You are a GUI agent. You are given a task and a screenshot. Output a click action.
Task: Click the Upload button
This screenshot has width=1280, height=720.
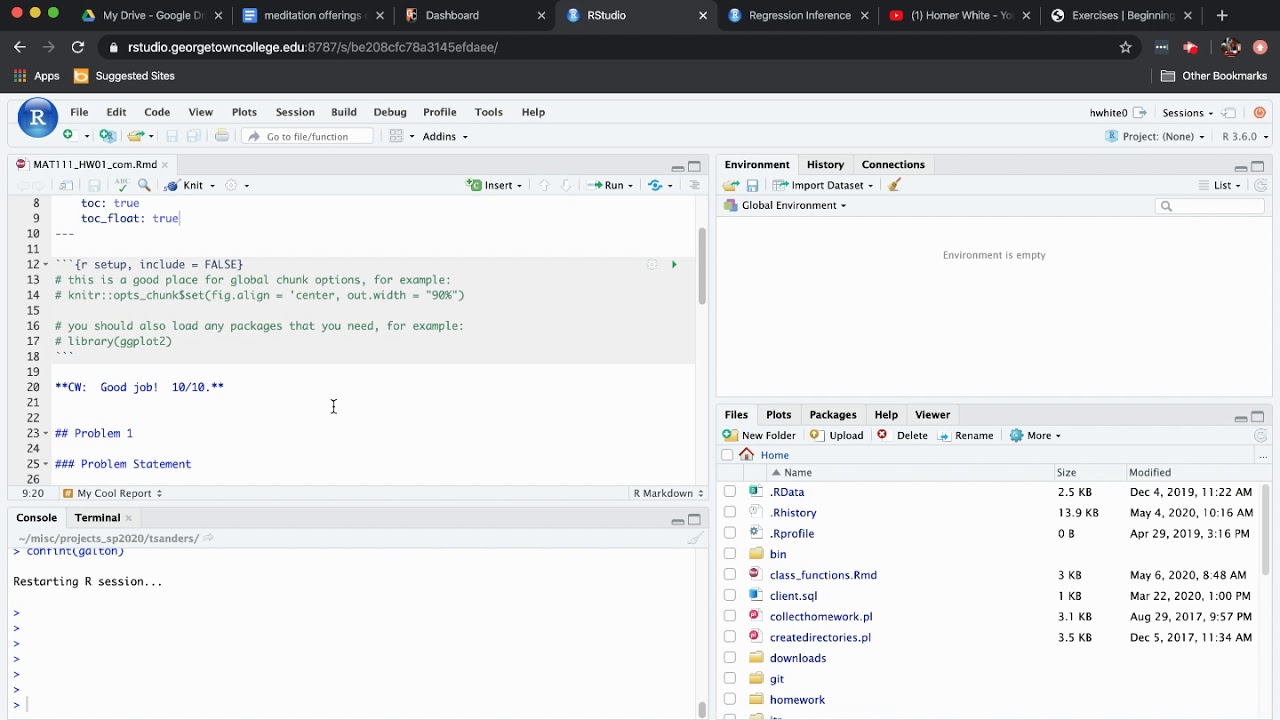coord(837,435)
